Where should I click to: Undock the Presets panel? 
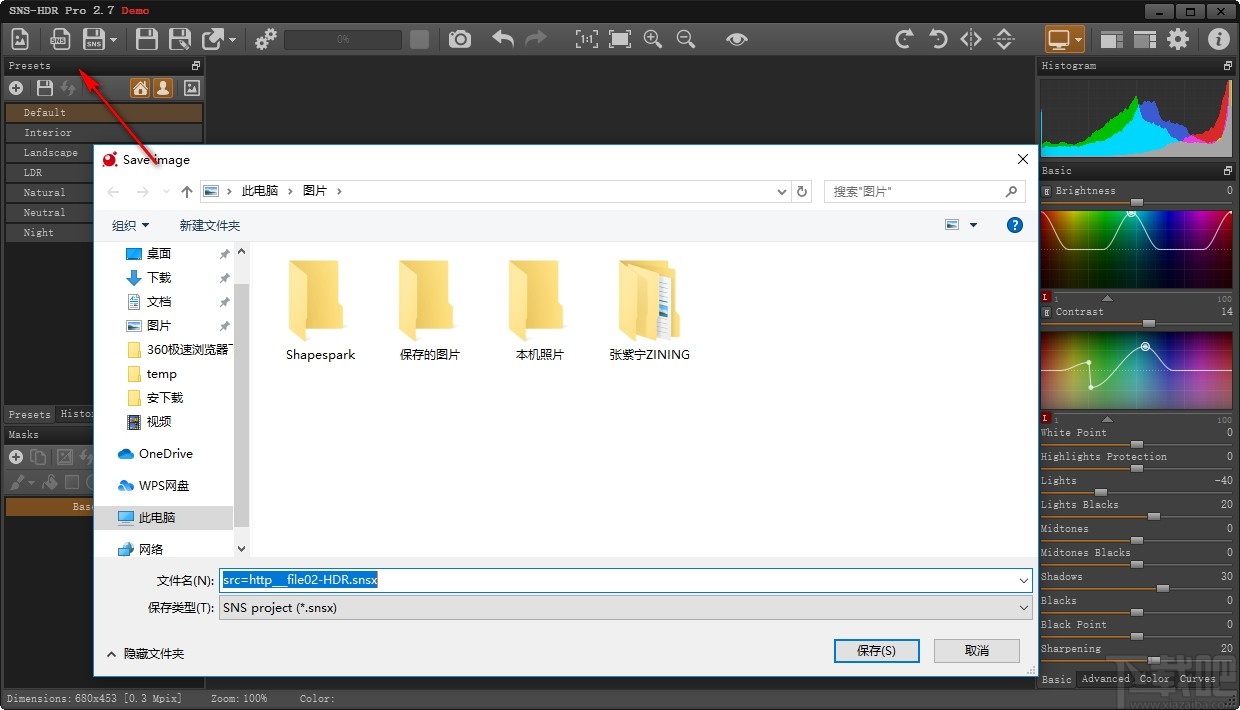[x=196, y=66]
